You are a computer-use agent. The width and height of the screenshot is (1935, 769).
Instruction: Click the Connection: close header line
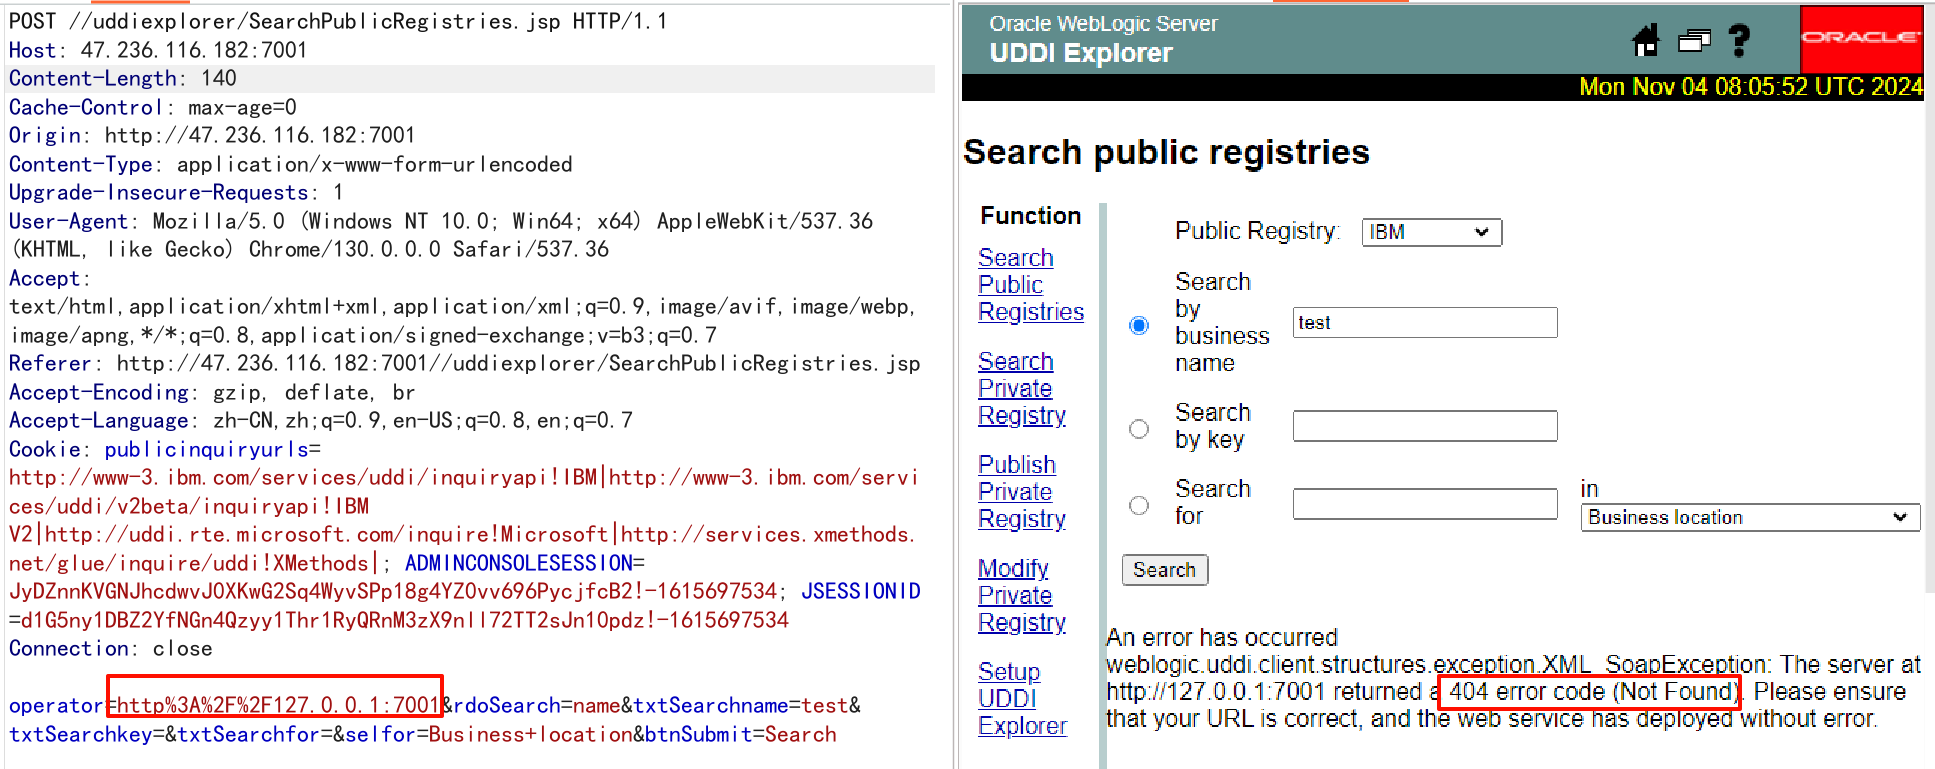point(110,649)
